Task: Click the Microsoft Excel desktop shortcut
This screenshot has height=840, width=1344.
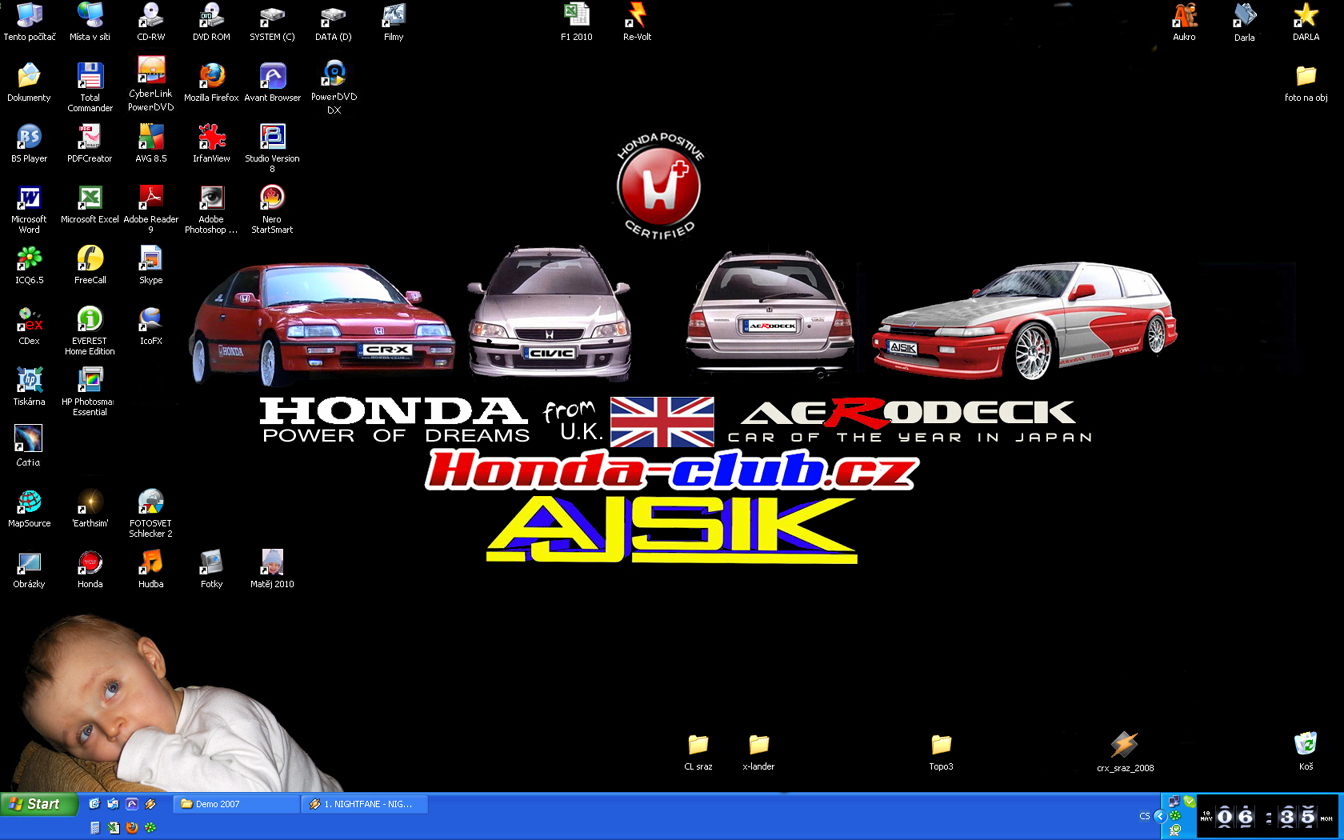Action: 90,198
